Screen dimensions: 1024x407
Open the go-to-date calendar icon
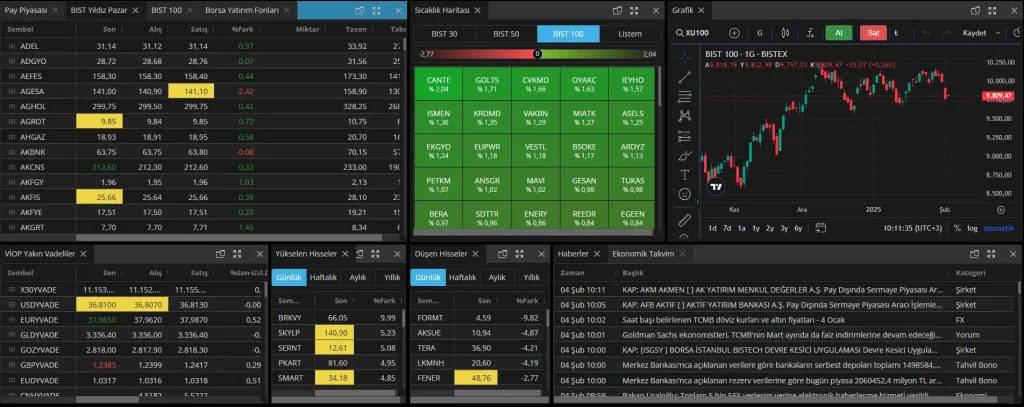click(x=821, y=227)
